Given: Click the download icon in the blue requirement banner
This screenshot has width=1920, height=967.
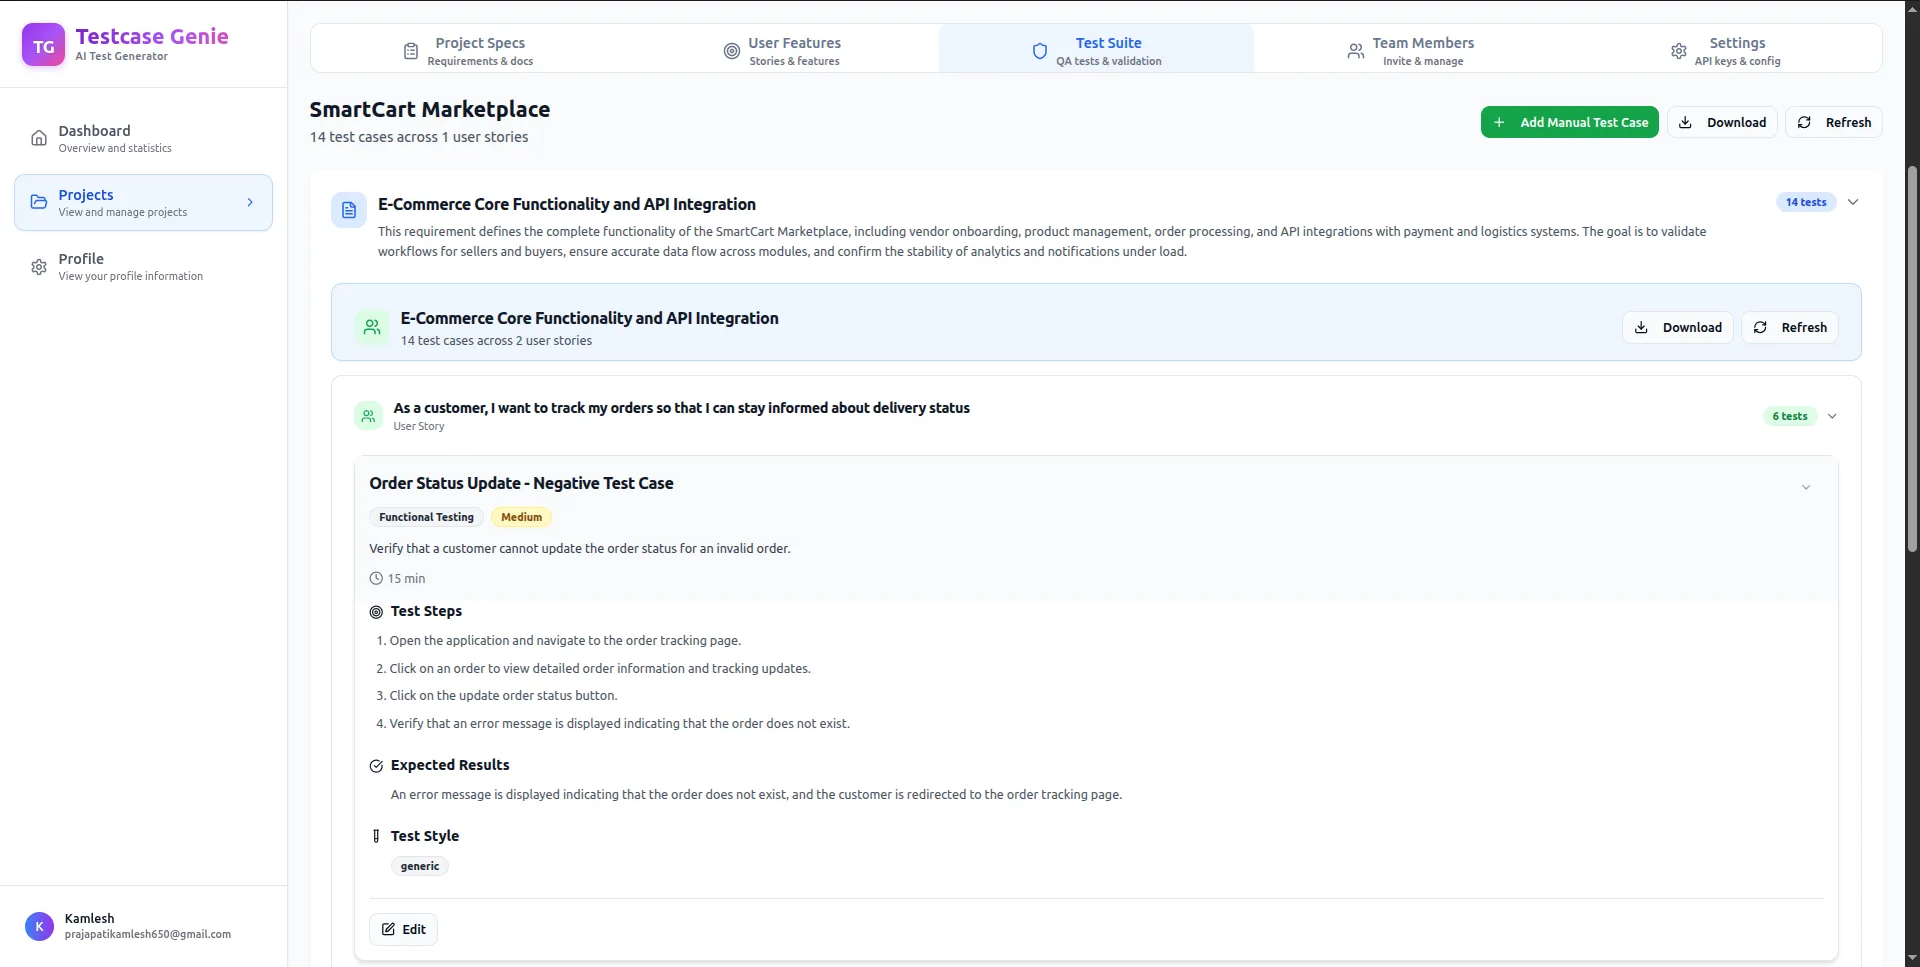Looking at the screenshot, I should point(1641,328).
